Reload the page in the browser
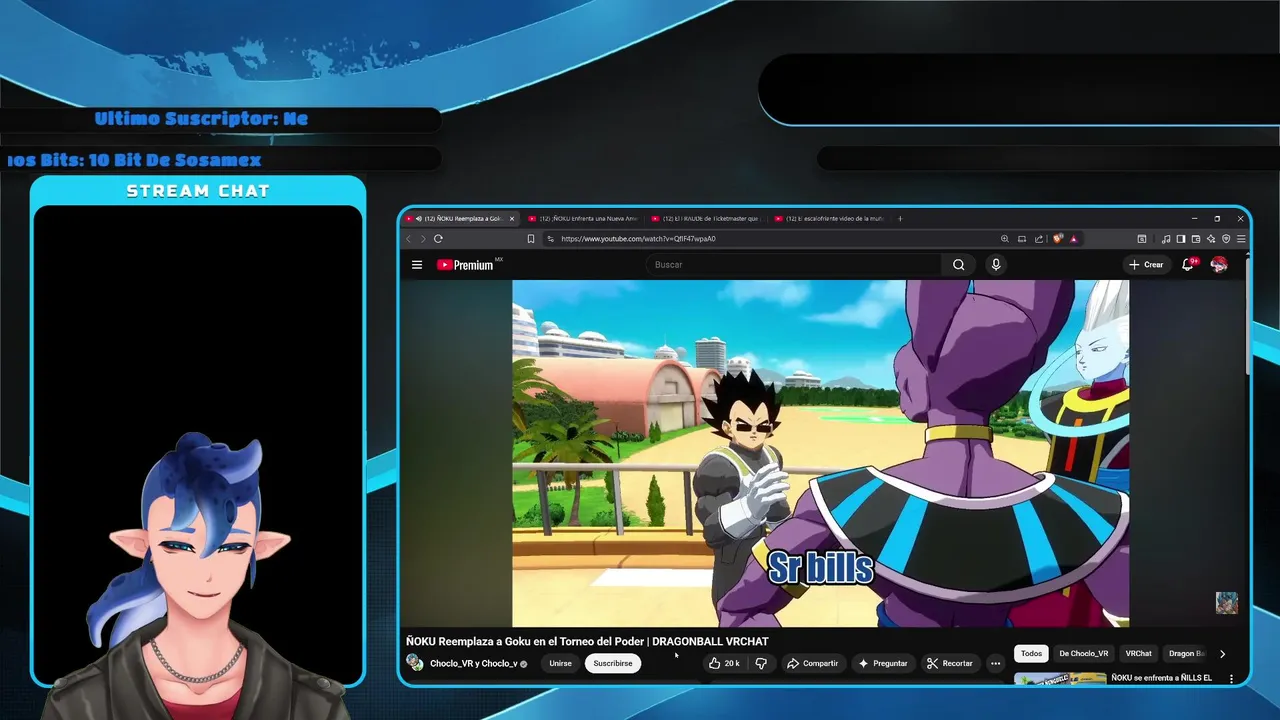1280x720 pixels. click(438, 239)
